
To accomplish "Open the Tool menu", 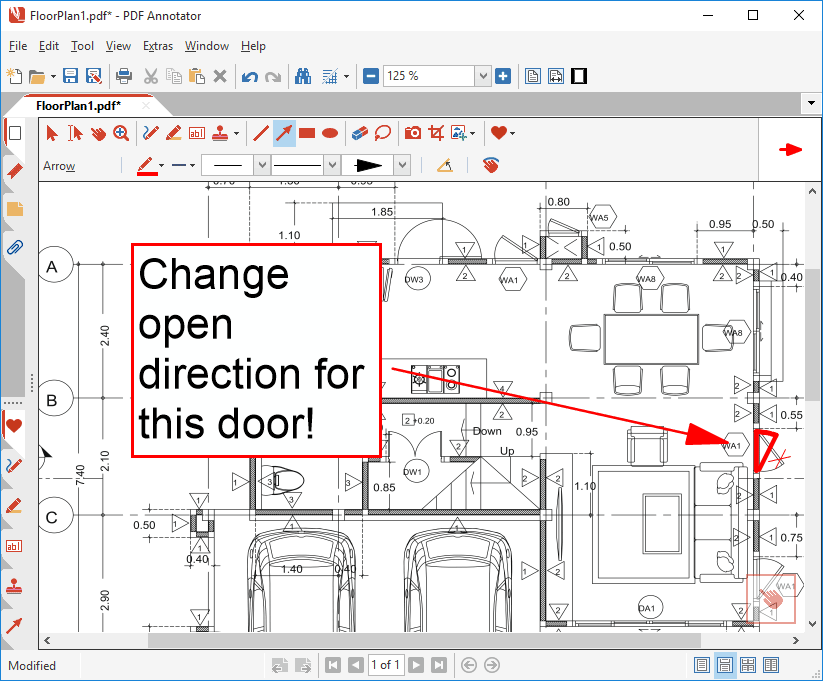I will [82, 46].
